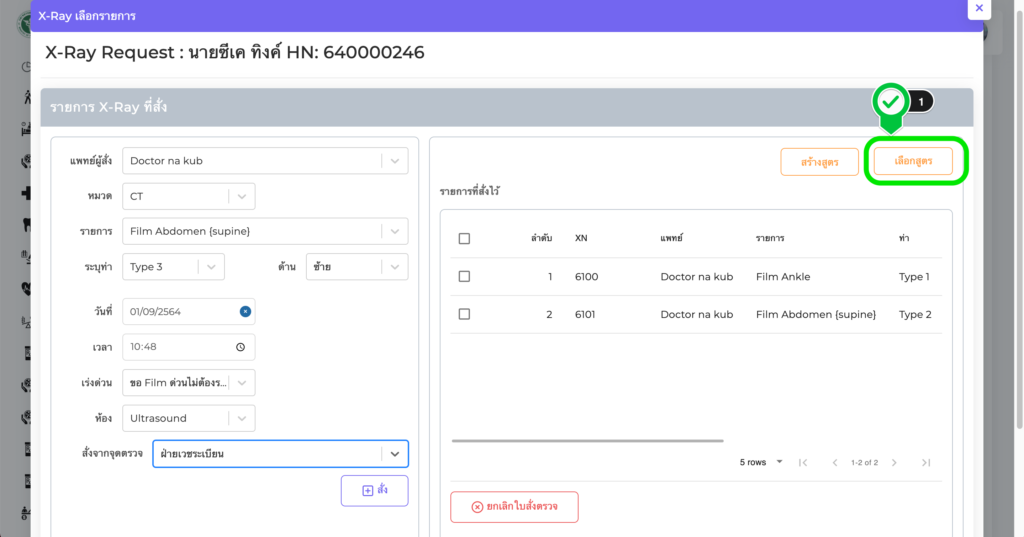
Task: Expand the Doctor na kub physician dropdown
Action: [395, 160]
